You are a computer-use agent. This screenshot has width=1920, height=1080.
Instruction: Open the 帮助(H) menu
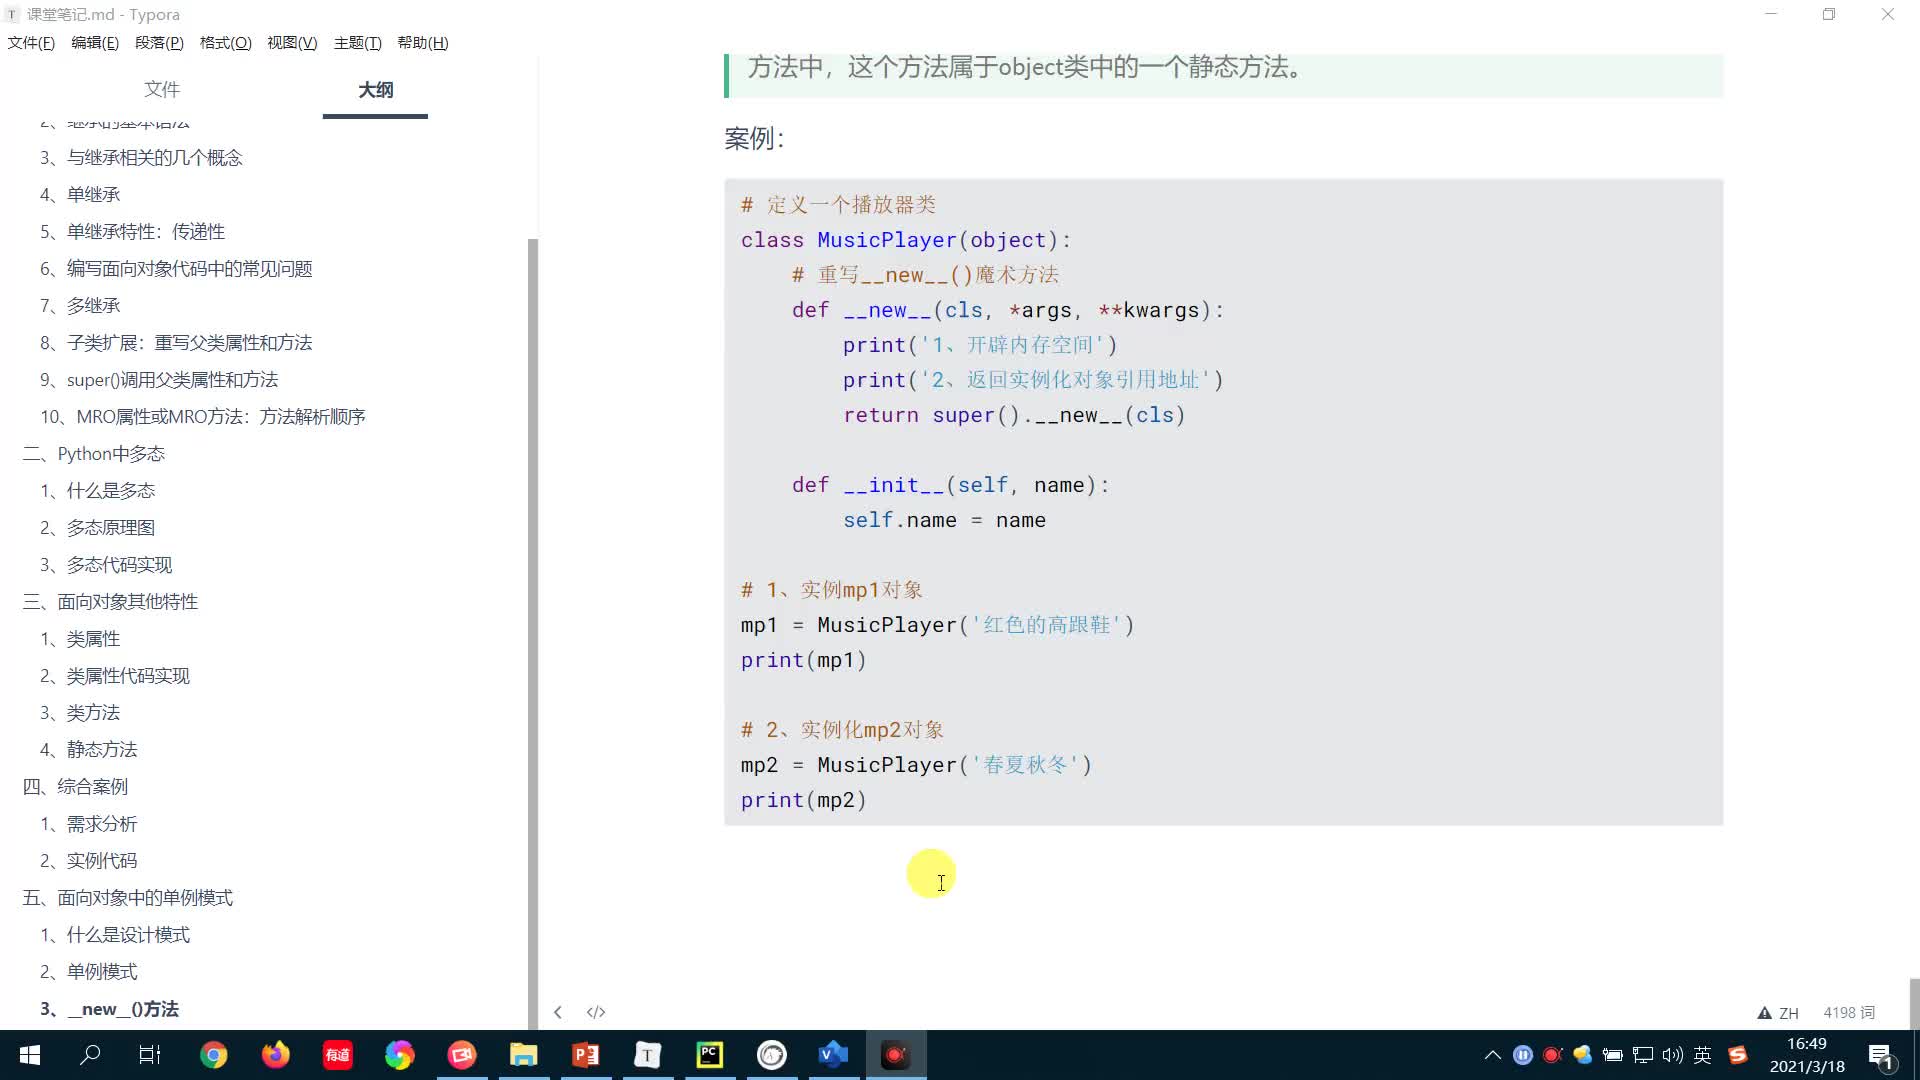coord(423,43)
